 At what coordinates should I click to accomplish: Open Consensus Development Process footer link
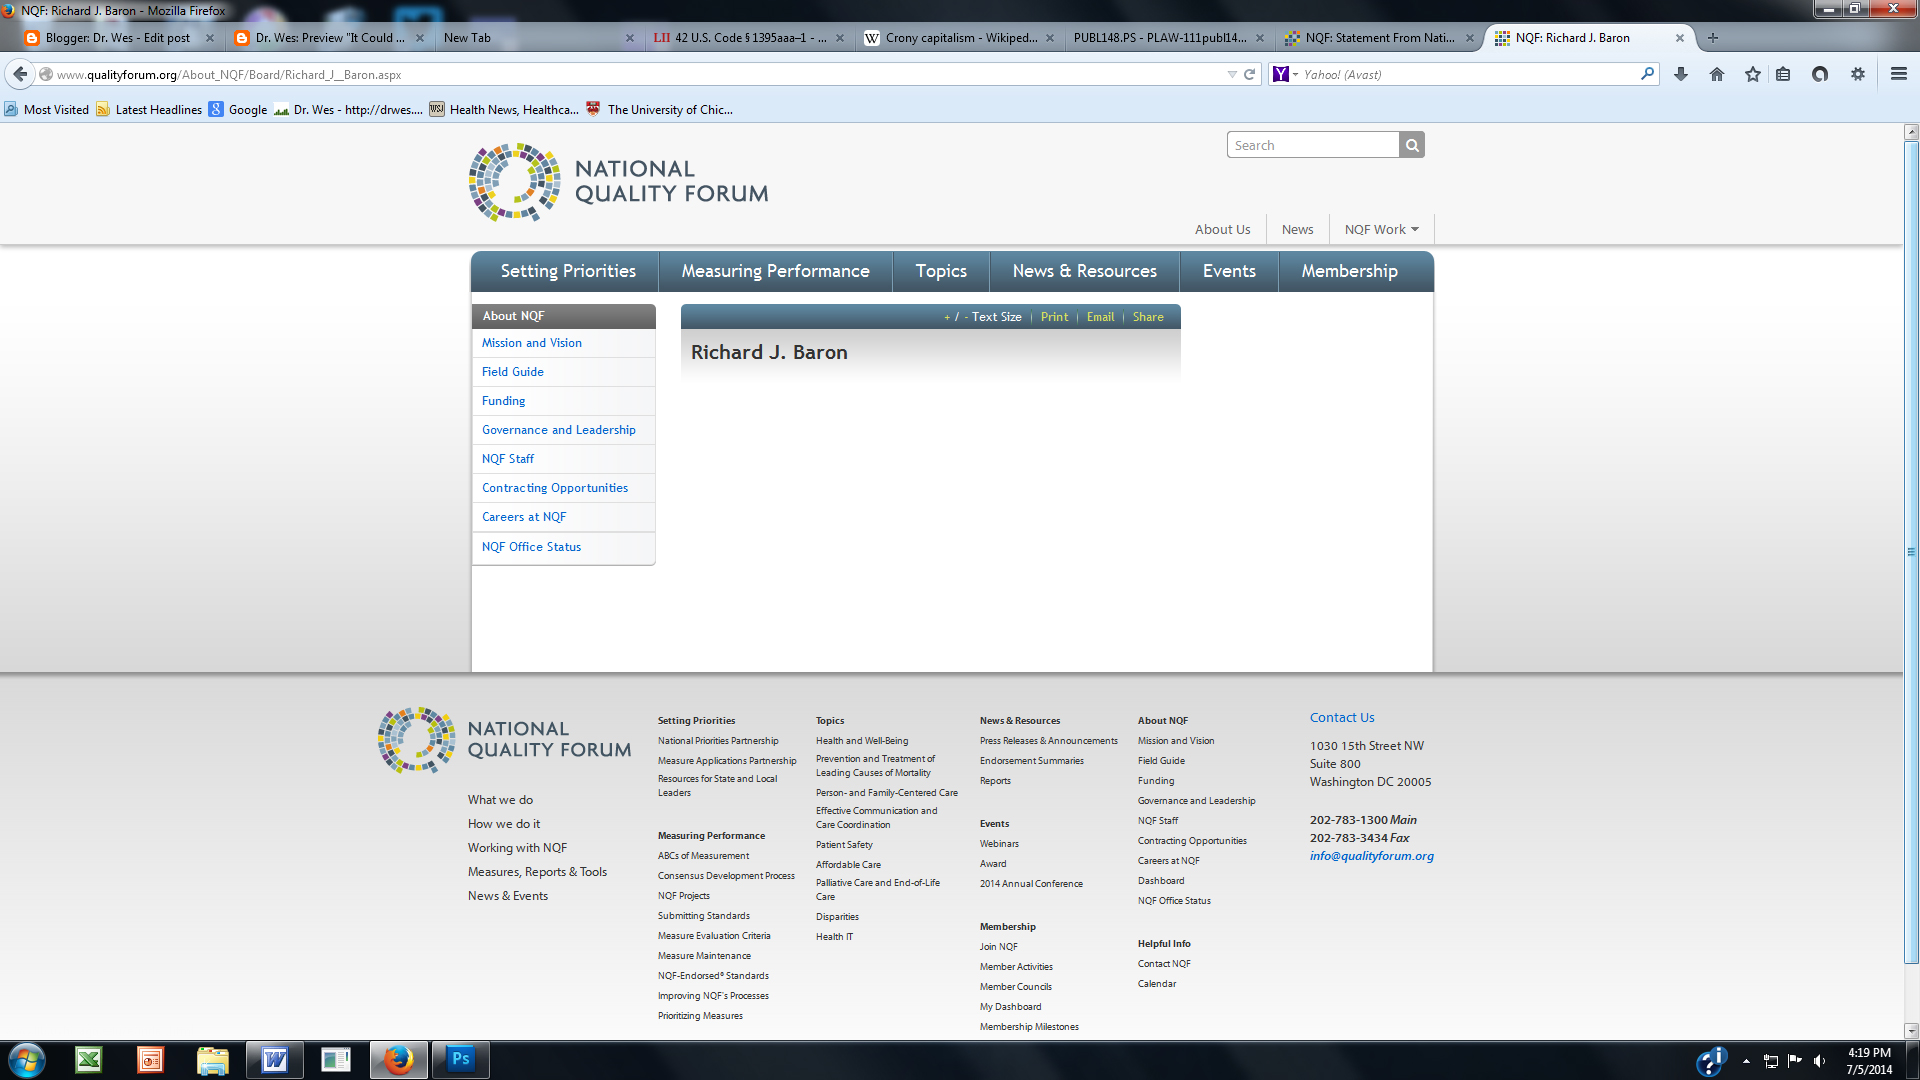(x=726, y=876)
